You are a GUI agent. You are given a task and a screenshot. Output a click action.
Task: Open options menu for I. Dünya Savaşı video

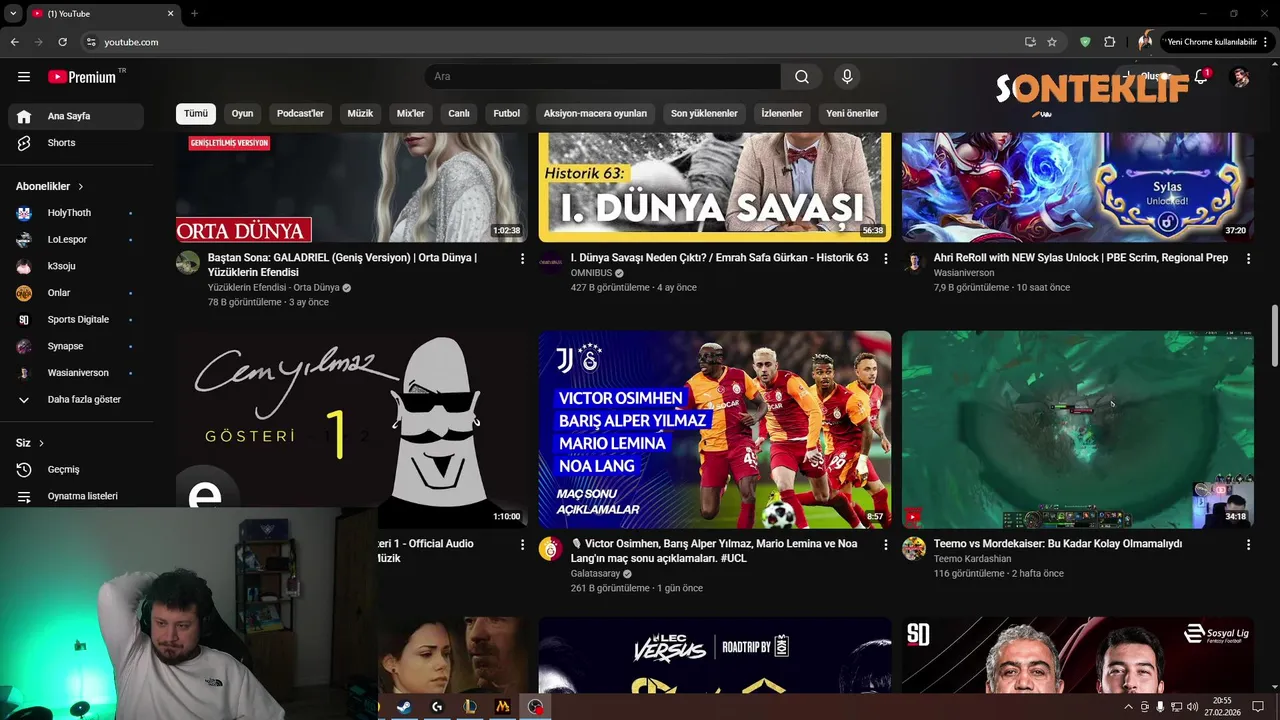click(x=885, y=259)
